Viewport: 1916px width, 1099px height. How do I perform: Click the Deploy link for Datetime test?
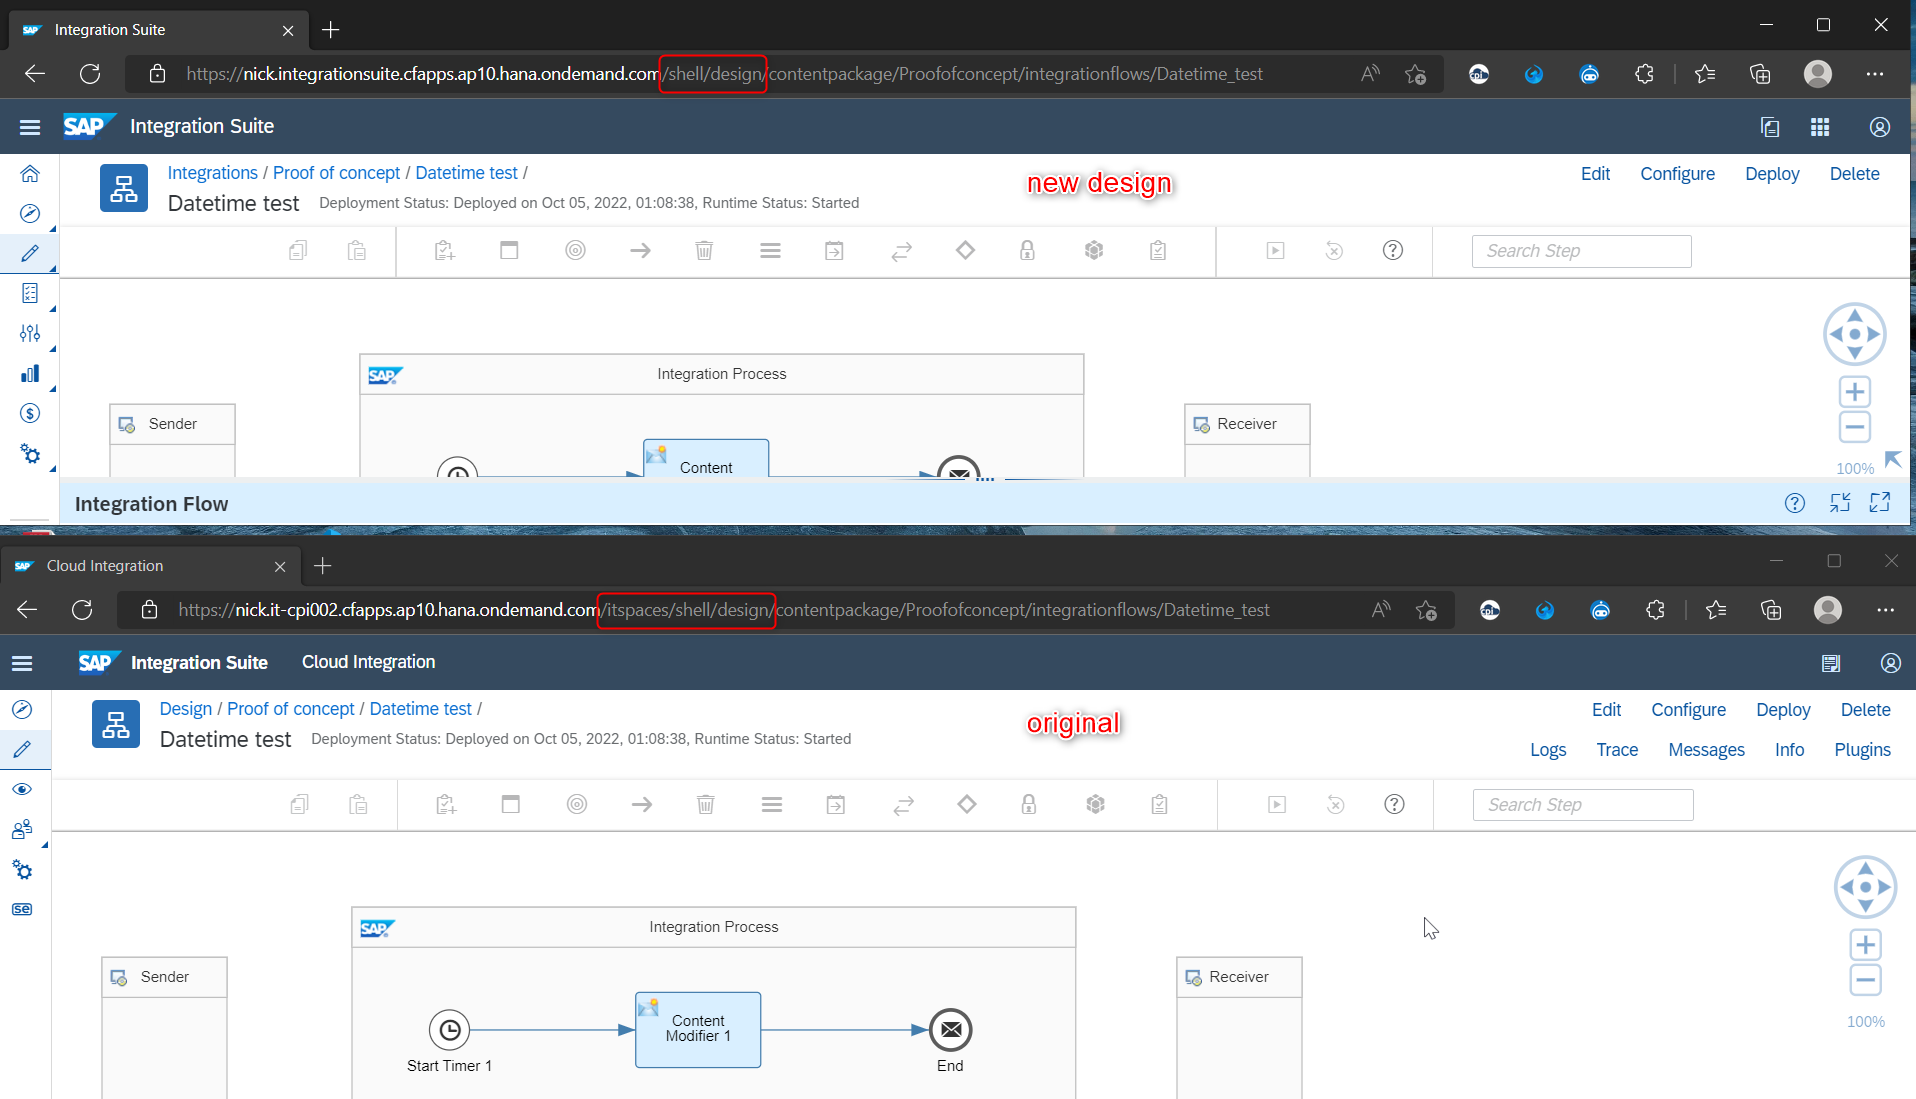[1771, 173]
